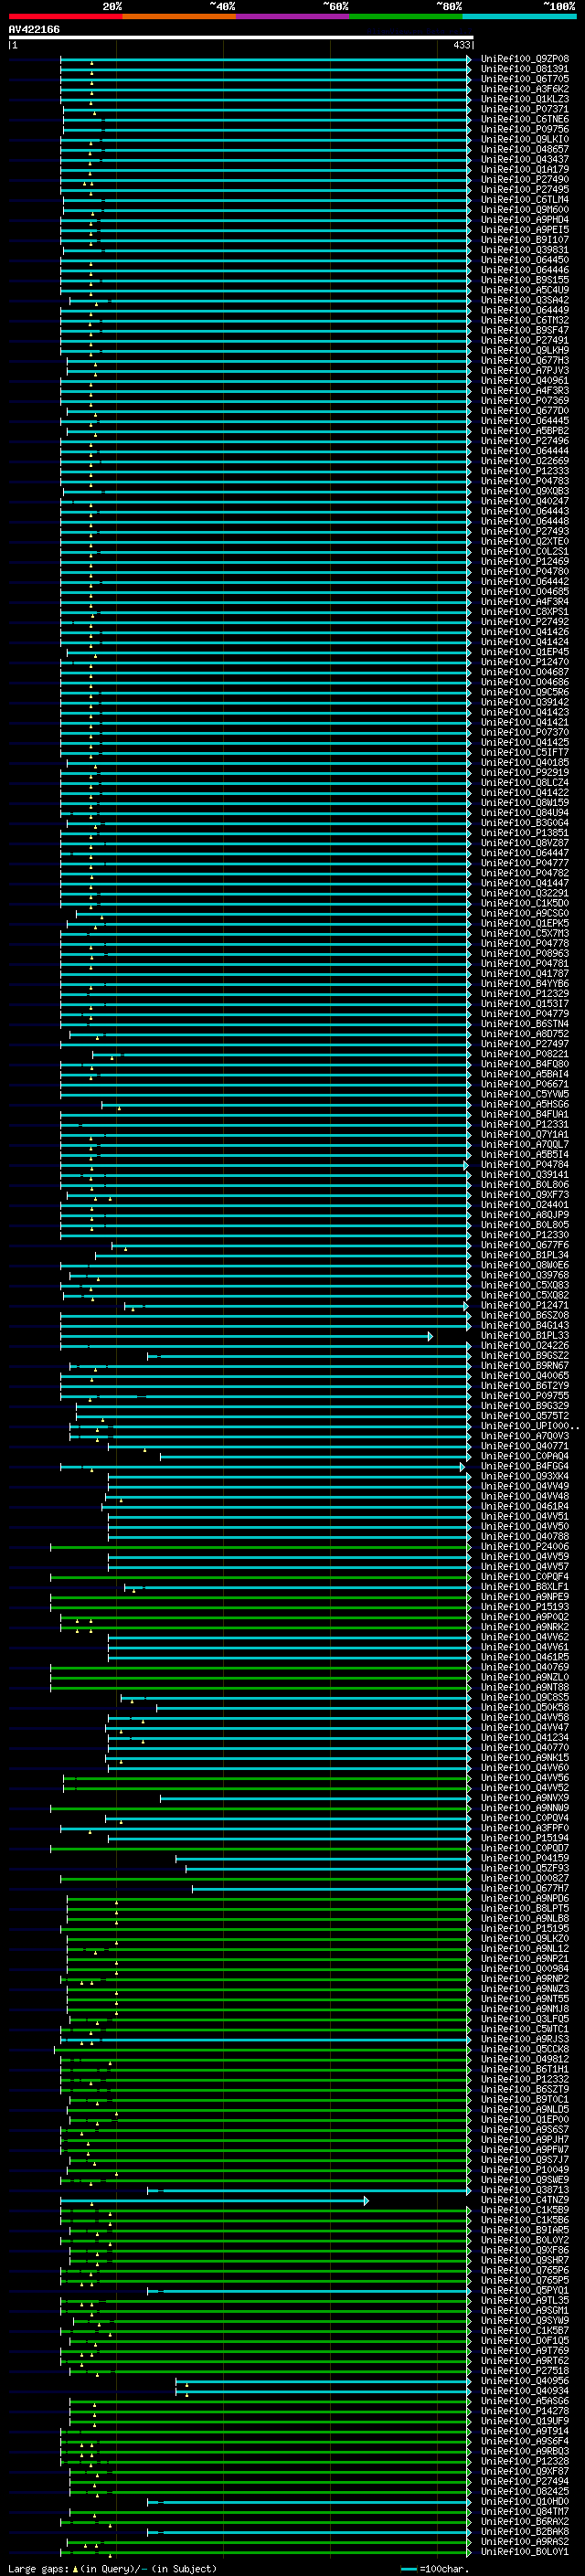Select the label UniRef100_P27495
The width and height of the screenshot is (585, 2576).
coord(525,189)
